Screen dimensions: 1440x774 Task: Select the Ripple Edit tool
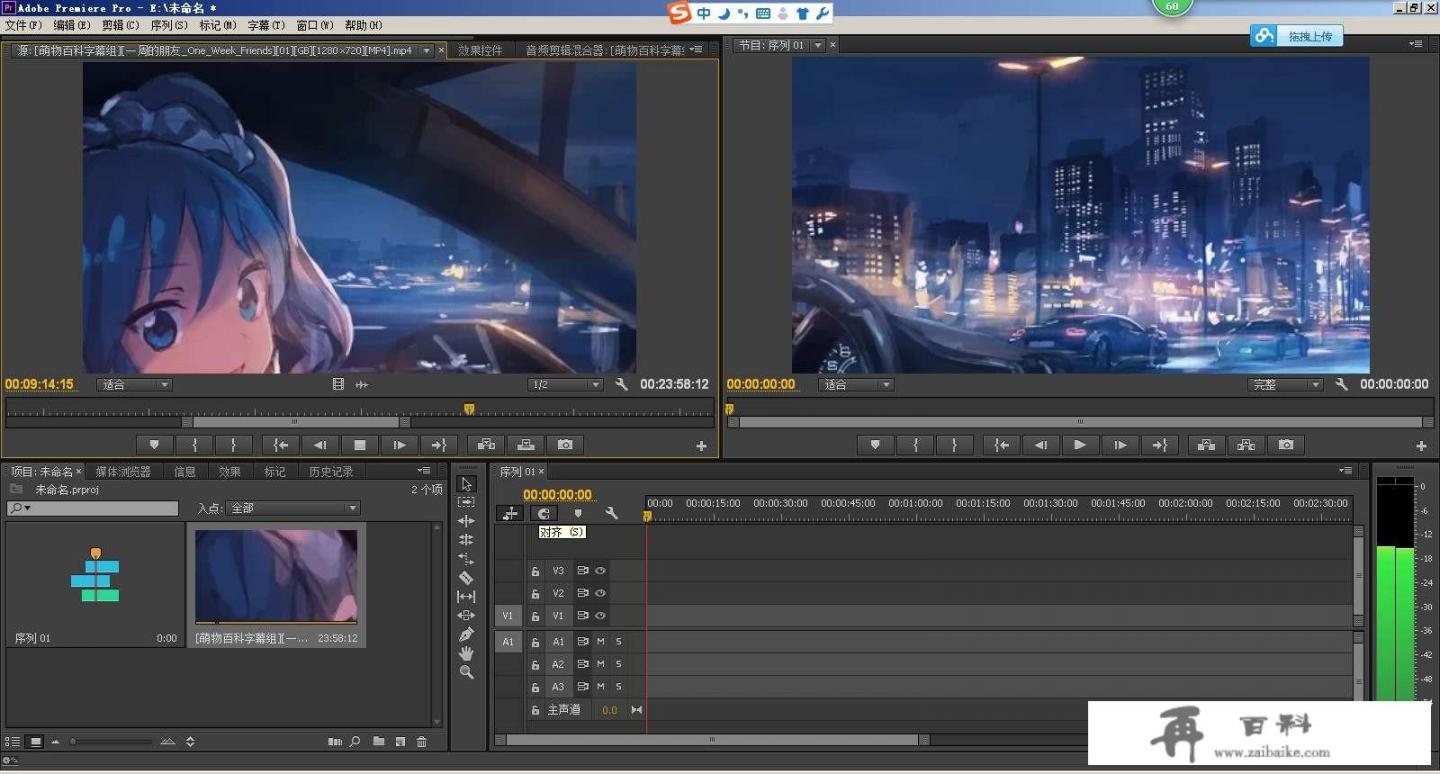click(x=466, y=521)
